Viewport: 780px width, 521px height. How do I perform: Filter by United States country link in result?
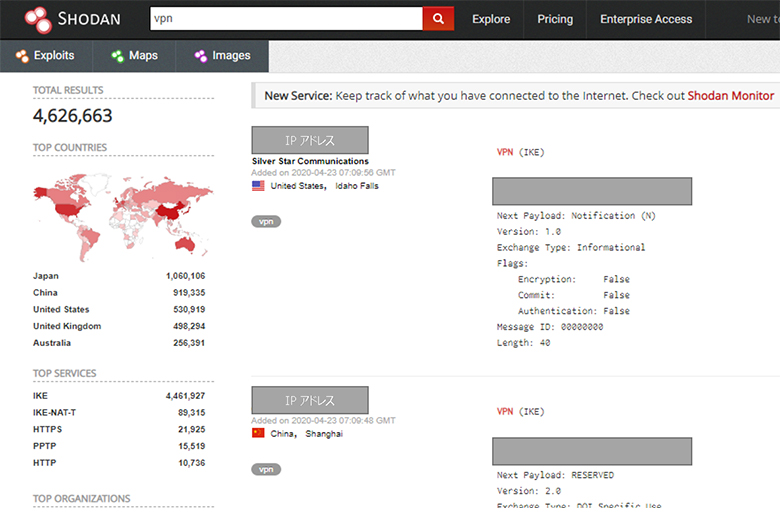point(298,186)
